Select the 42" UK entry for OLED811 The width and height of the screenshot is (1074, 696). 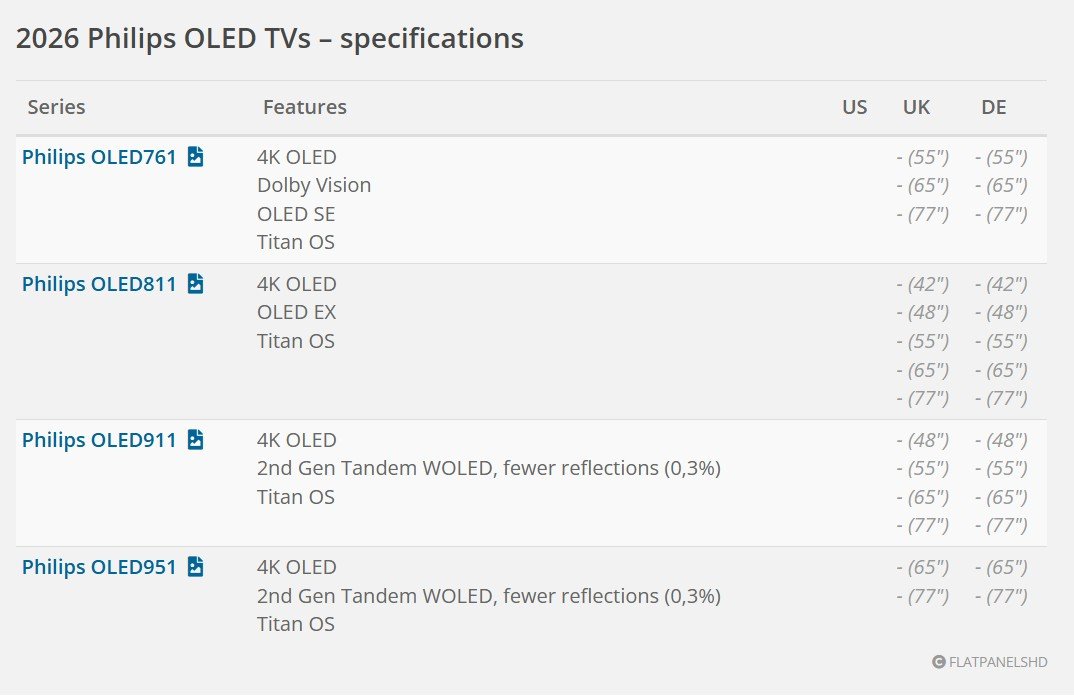pos(924,284)
